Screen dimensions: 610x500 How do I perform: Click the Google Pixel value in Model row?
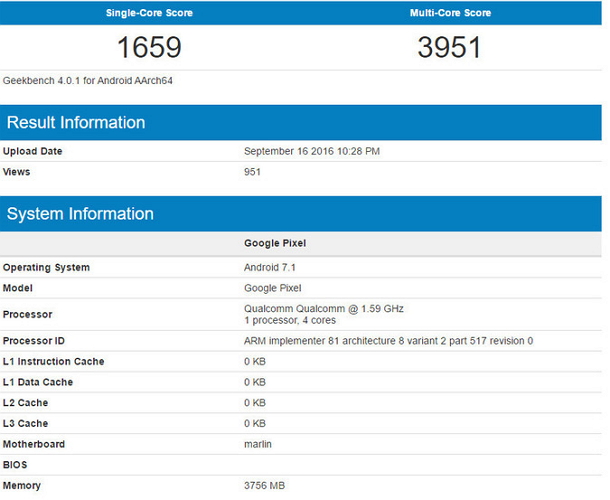[275, 287]
